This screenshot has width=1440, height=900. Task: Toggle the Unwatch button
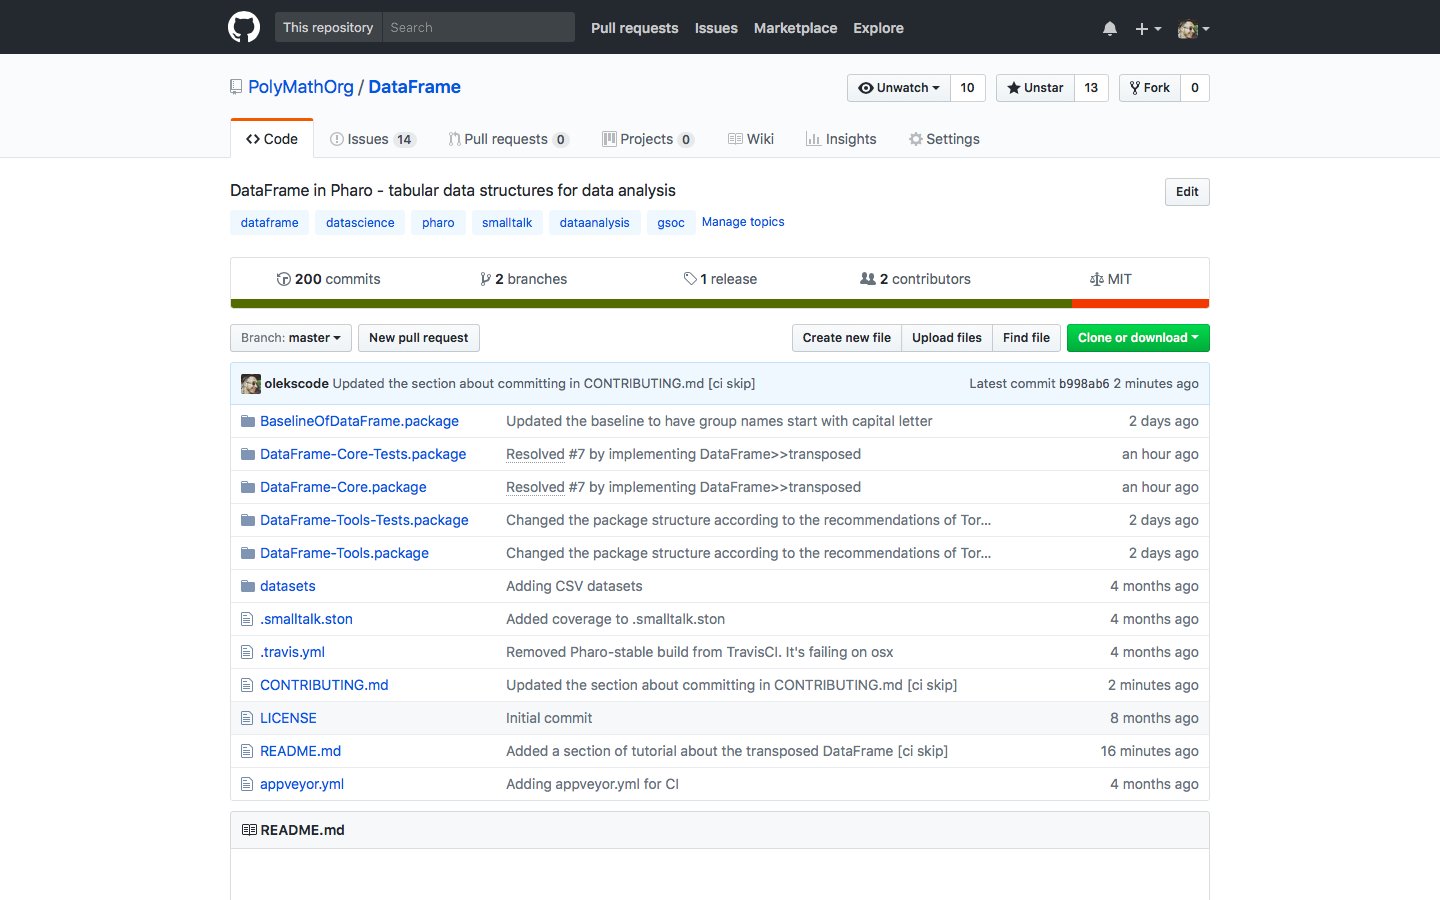(899, 88)
